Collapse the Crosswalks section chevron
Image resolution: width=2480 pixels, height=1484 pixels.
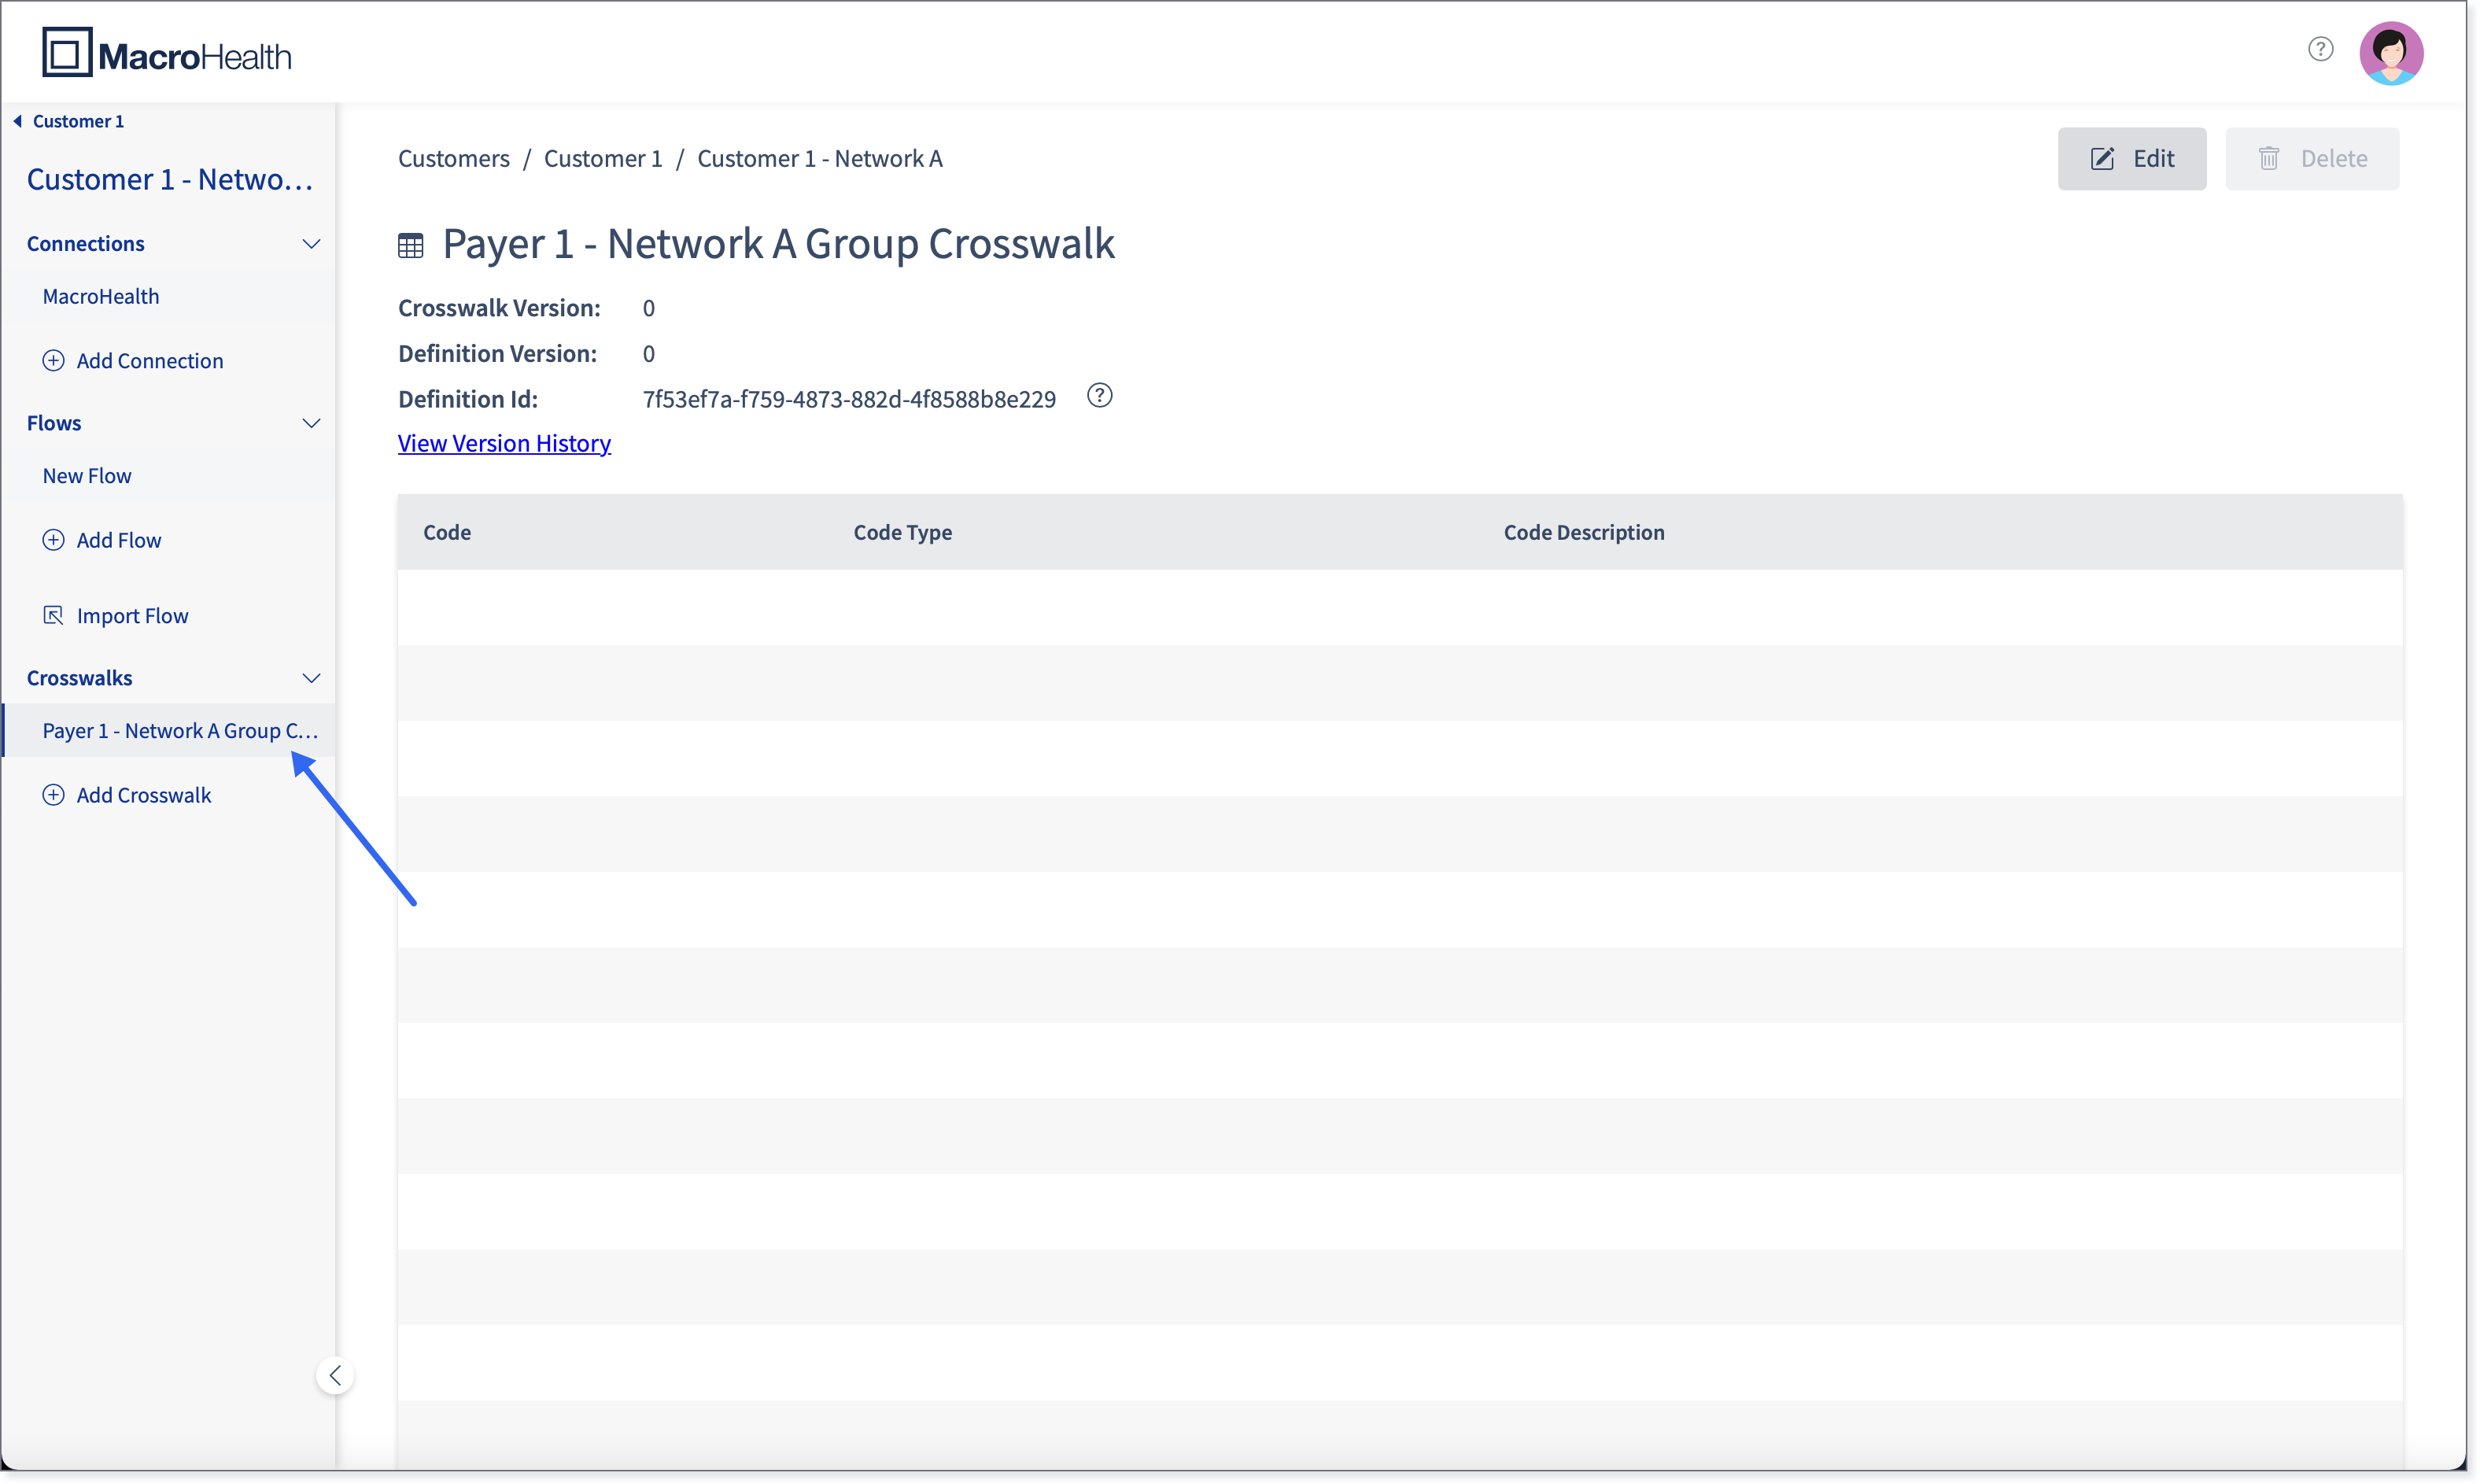point(311,678)
